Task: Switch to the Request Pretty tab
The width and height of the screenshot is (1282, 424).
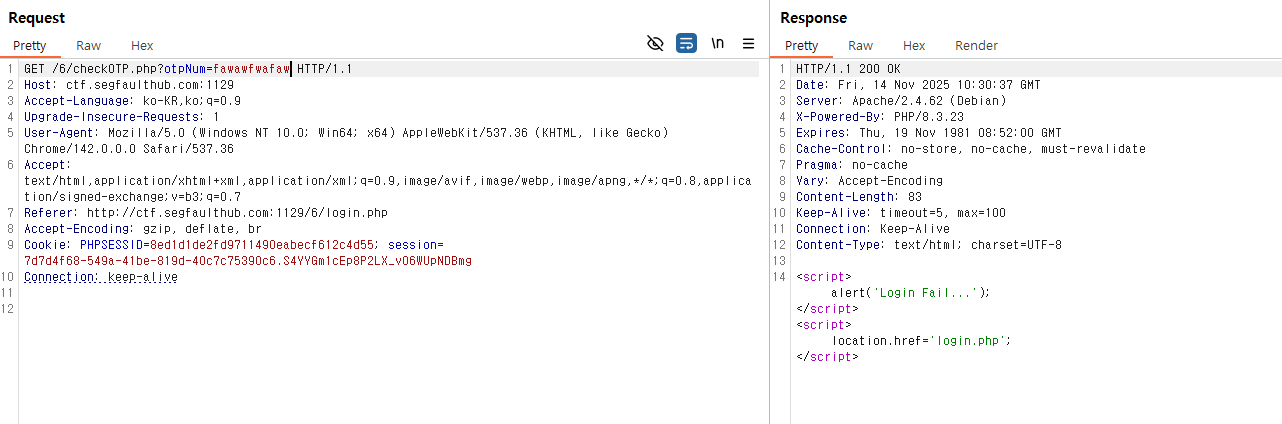Action: (30, 45)
